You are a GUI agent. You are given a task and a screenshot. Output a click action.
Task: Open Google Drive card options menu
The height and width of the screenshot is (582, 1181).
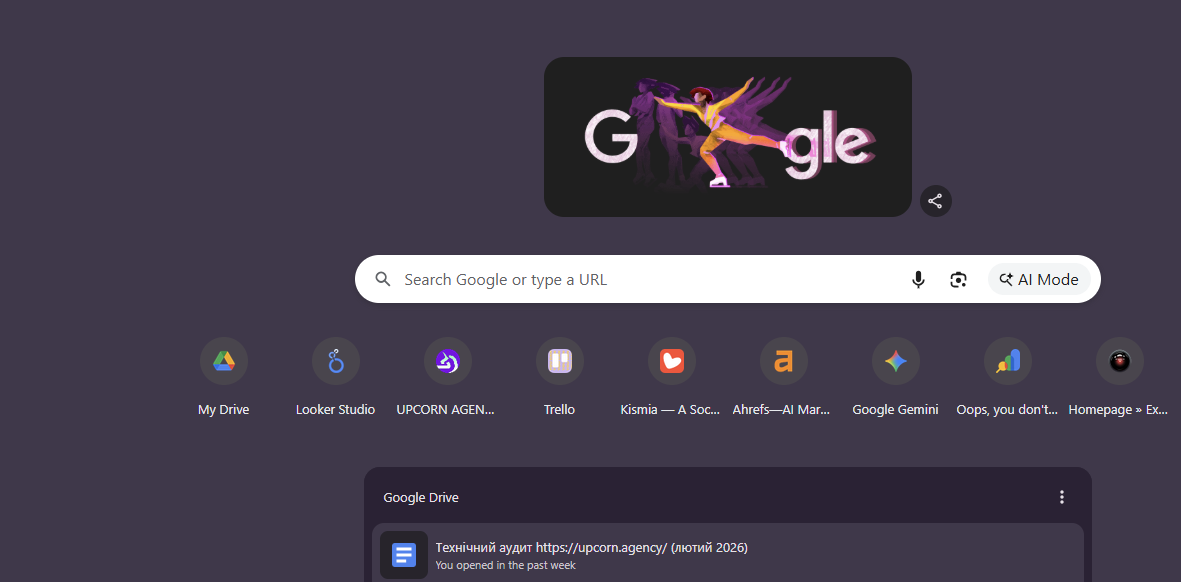1062,497
